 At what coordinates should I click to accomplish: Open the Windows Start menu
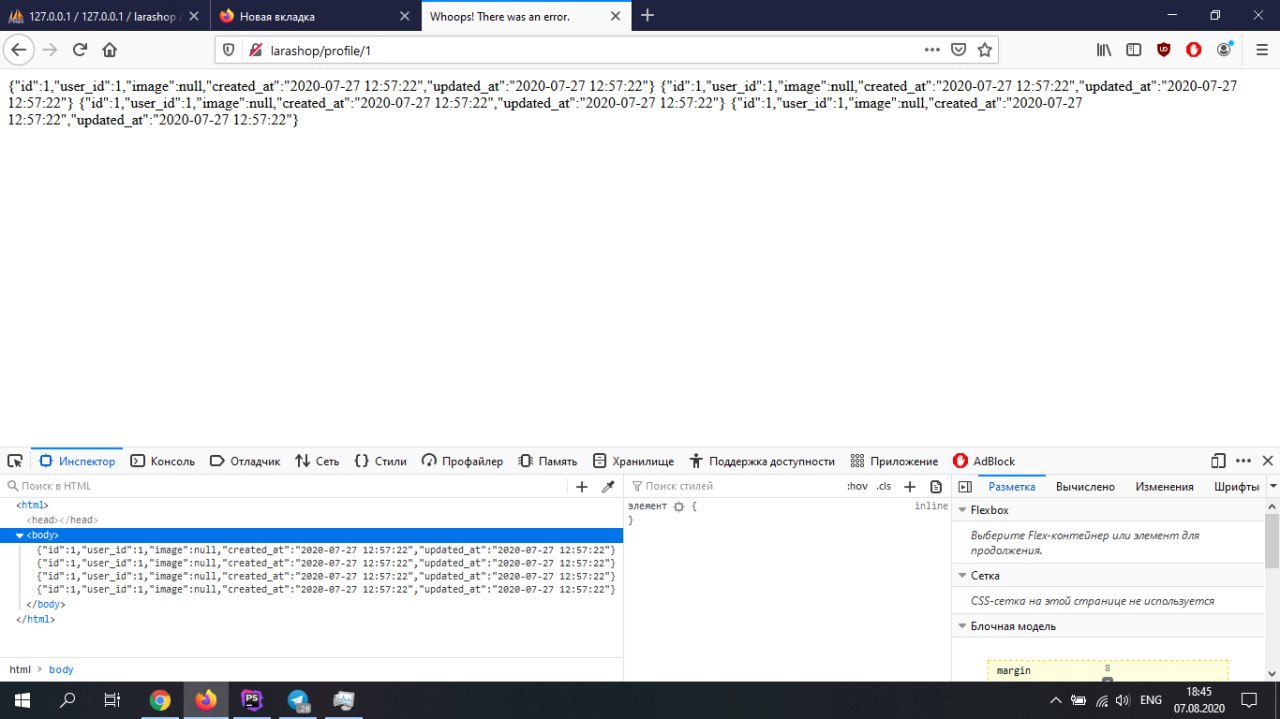(x=22, y=700)
